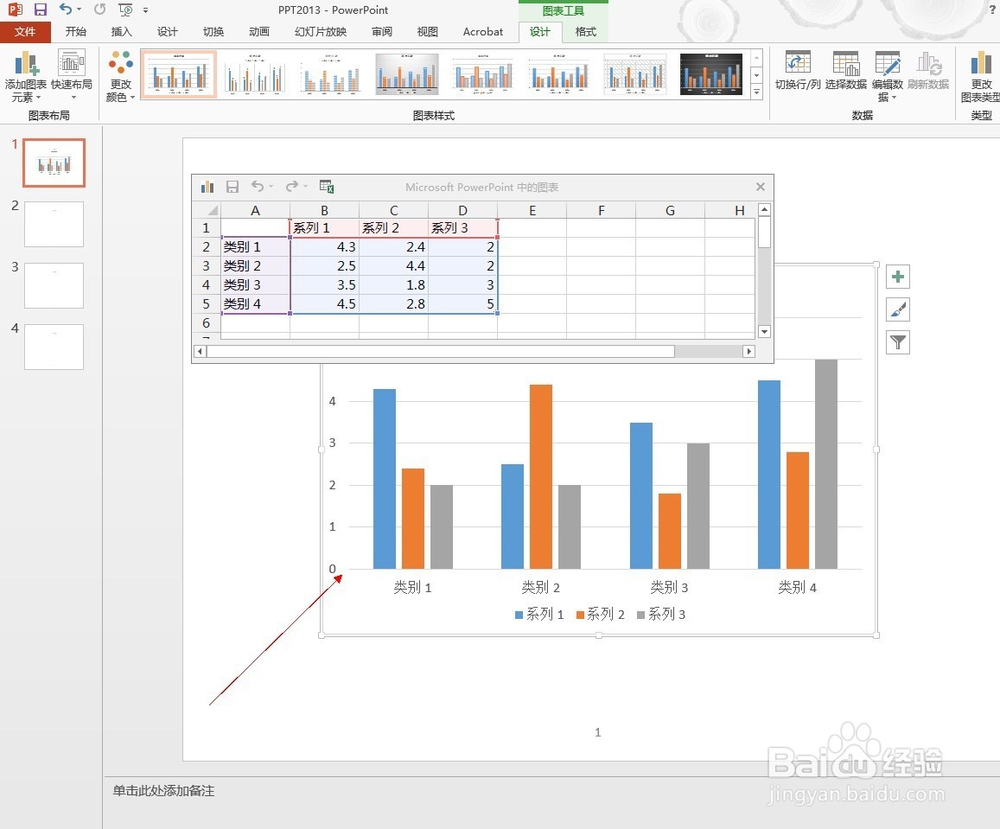Screen dimensions: 1000x829
Task: Select column E header
Action: 532,210
